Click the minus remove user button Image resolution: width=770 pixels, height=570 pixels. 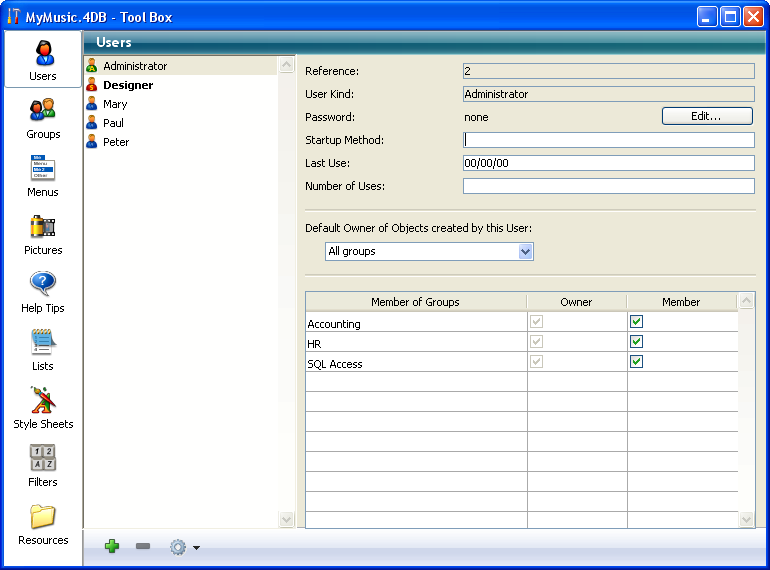143,547
